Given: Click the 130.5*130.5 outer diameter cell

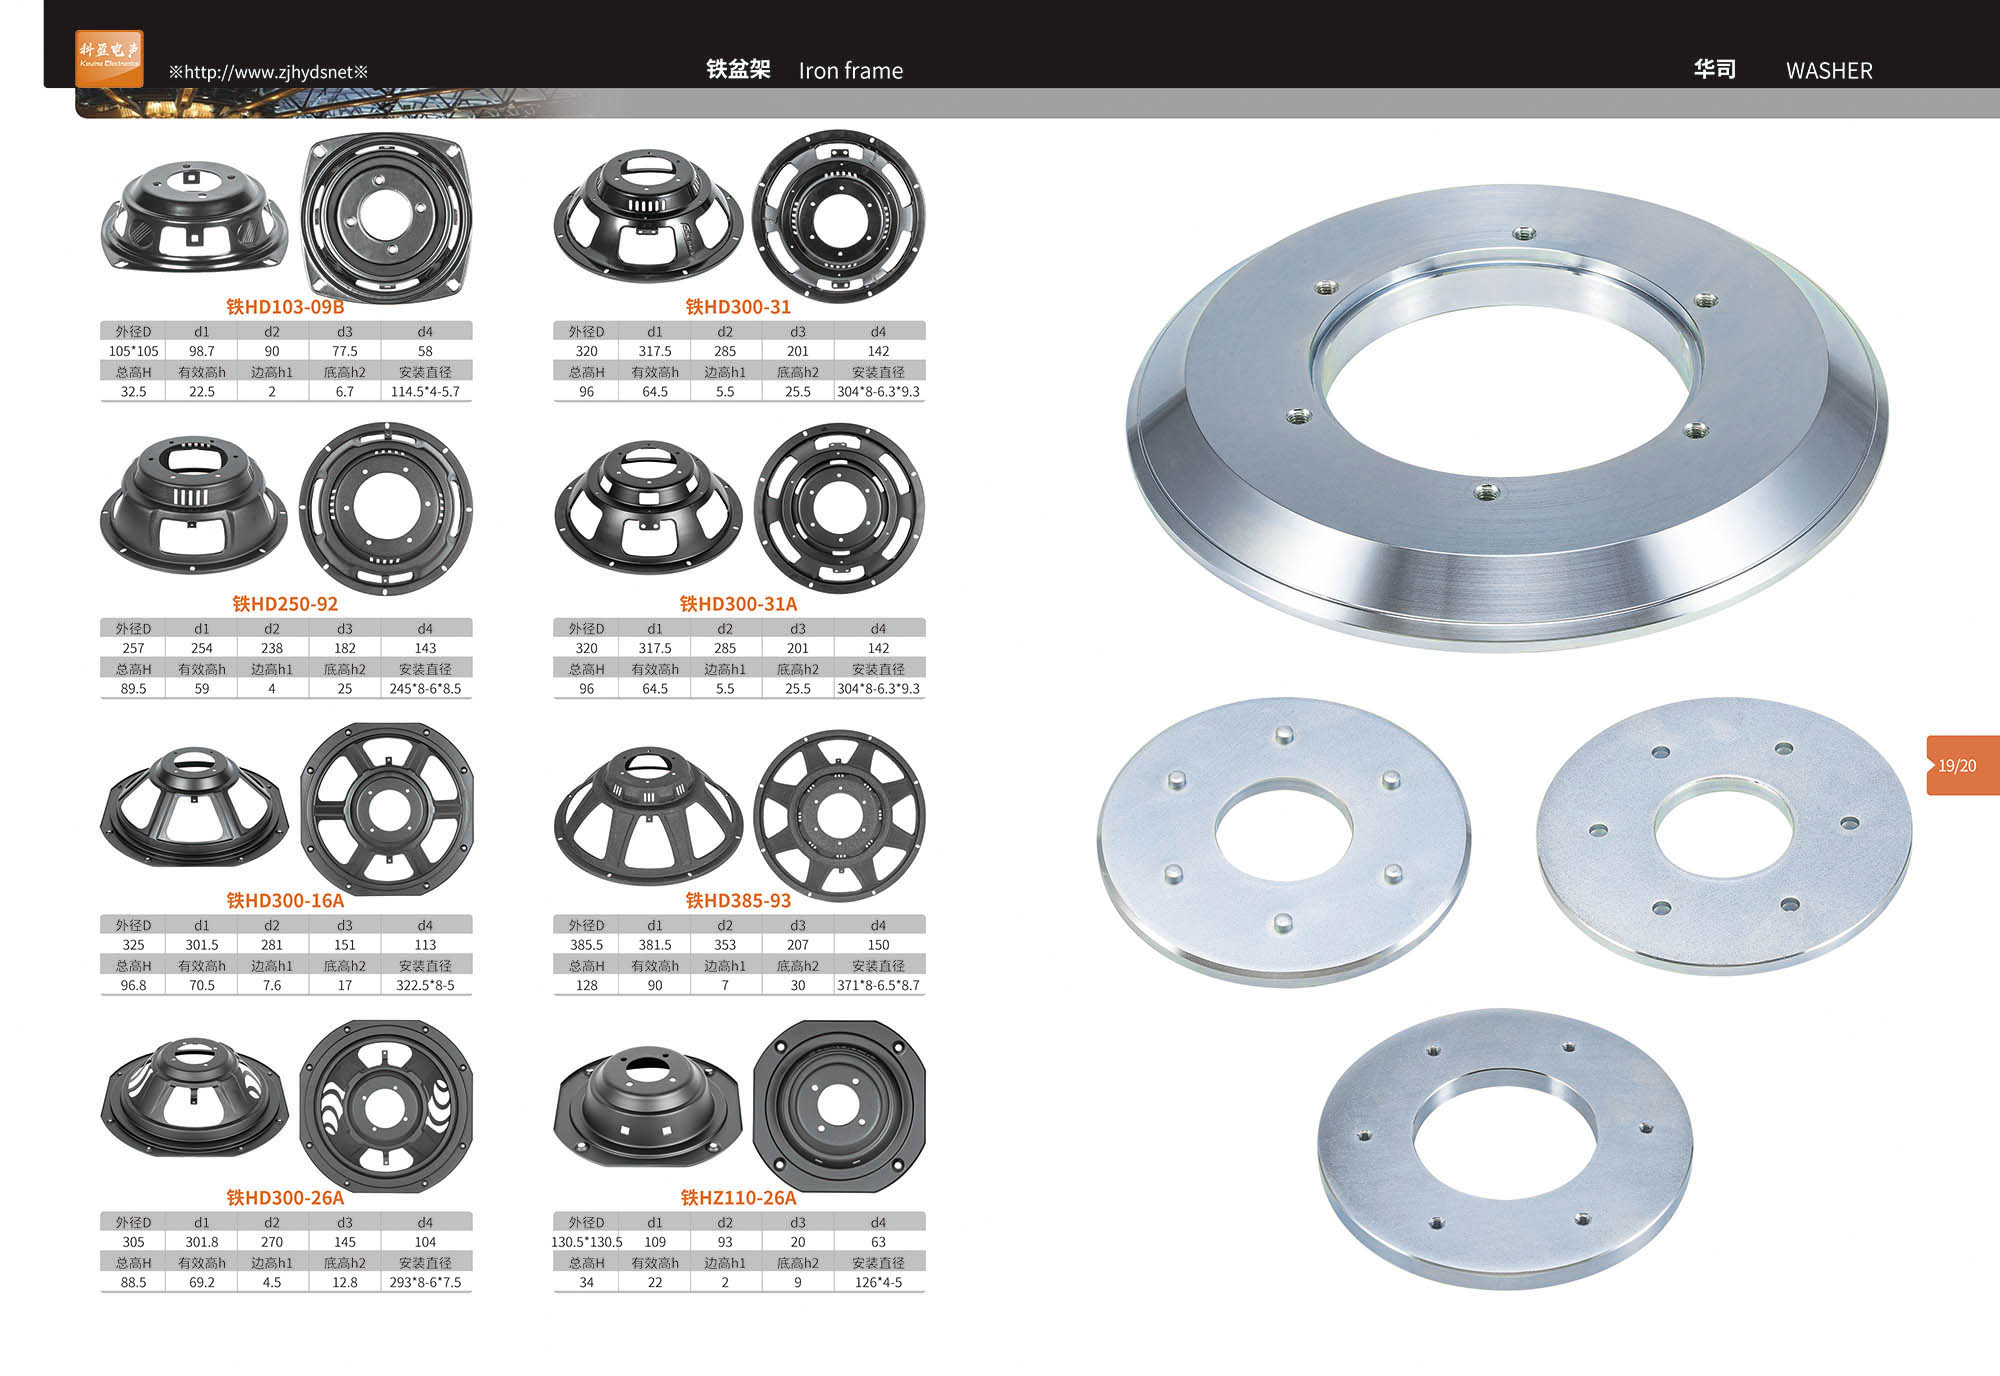Looking at the screenshot, I should pyautogui.click(x=586, y=1242).
